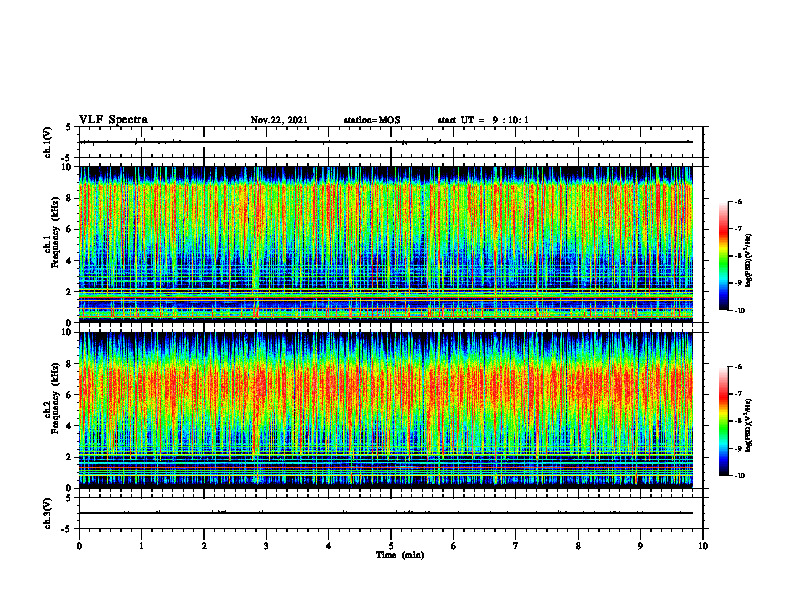Viewport: 792px width, 612px height.
Task: Click the time axis tick label "6"
Action: pos(454,546)
